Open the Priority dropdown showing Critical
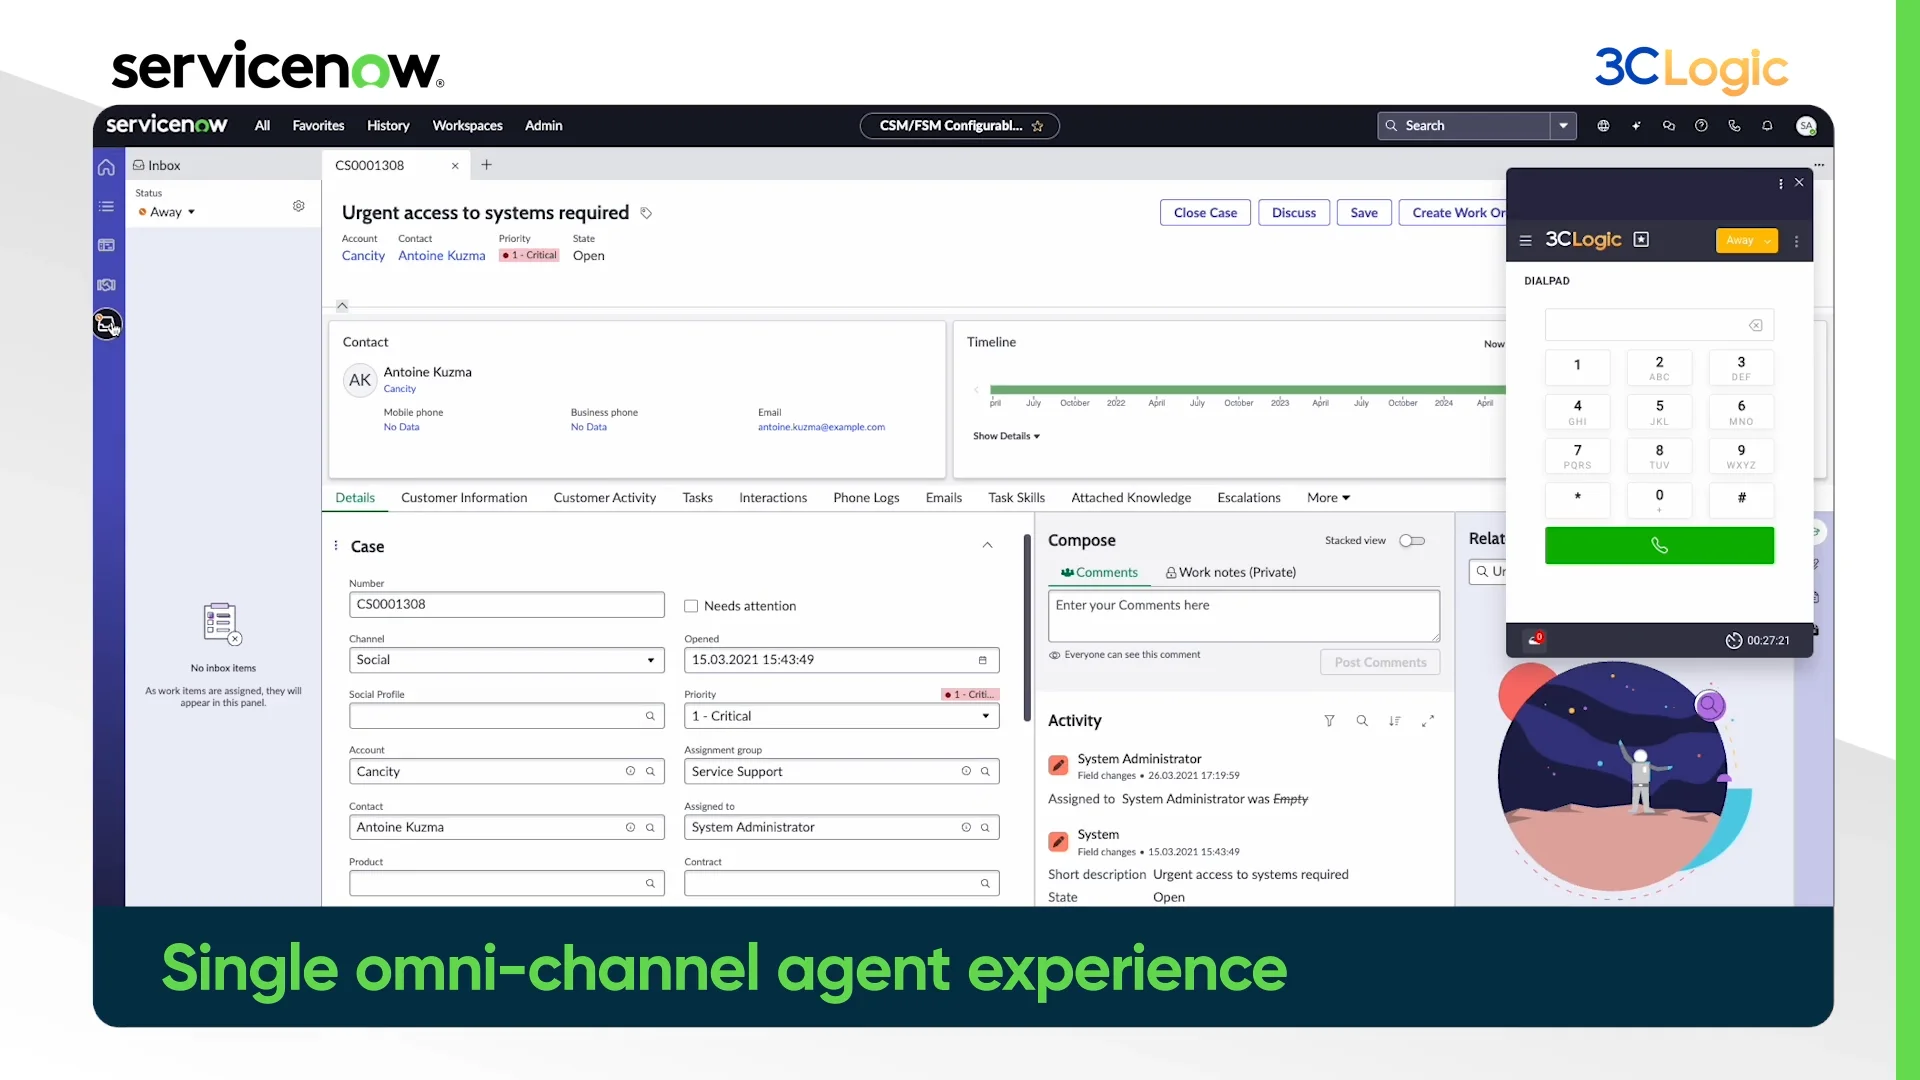The image size is (1920, 1080). coord(841,716)
